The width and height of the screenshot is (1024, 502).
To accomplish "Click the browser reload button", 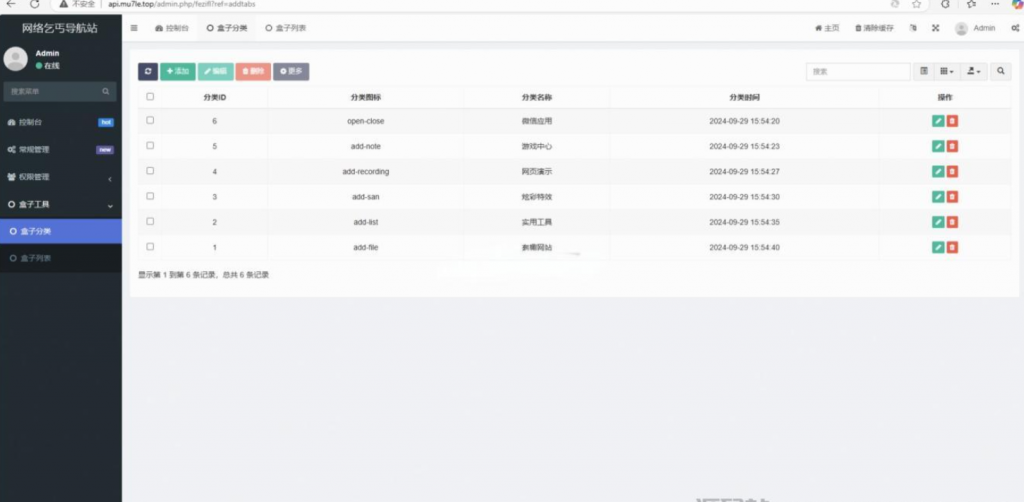I will (35, 4).
